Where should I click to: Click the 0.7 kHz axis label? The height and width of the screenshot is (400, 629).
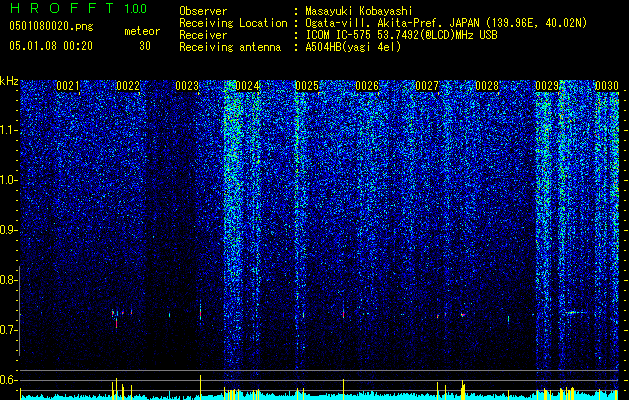(x=8, y=330)
